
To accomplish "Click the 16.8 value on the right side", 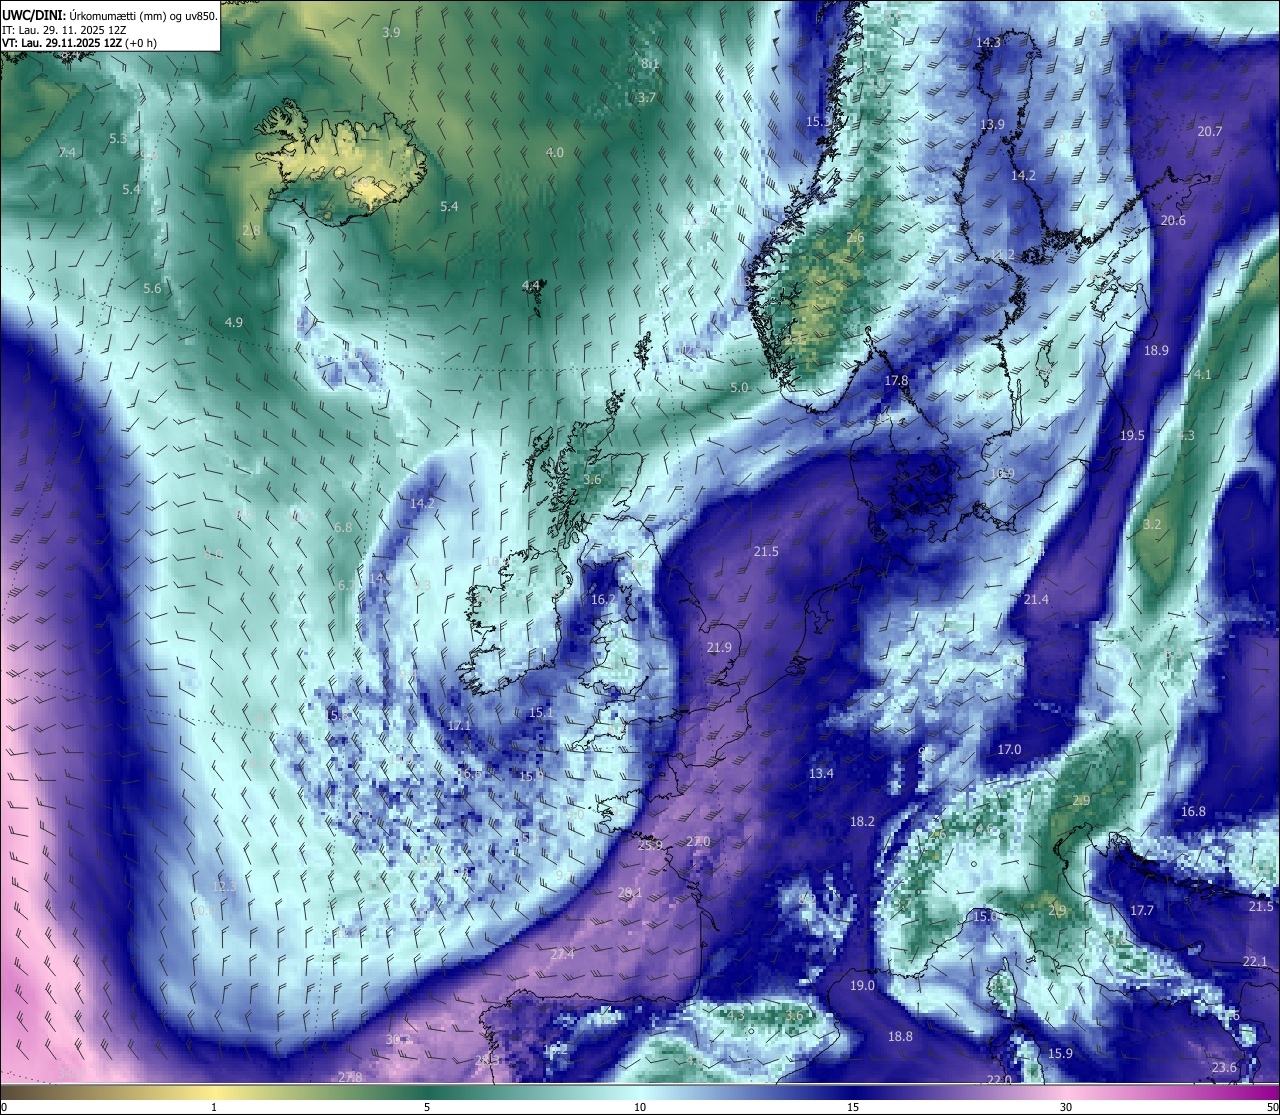I will point(1193,811).
